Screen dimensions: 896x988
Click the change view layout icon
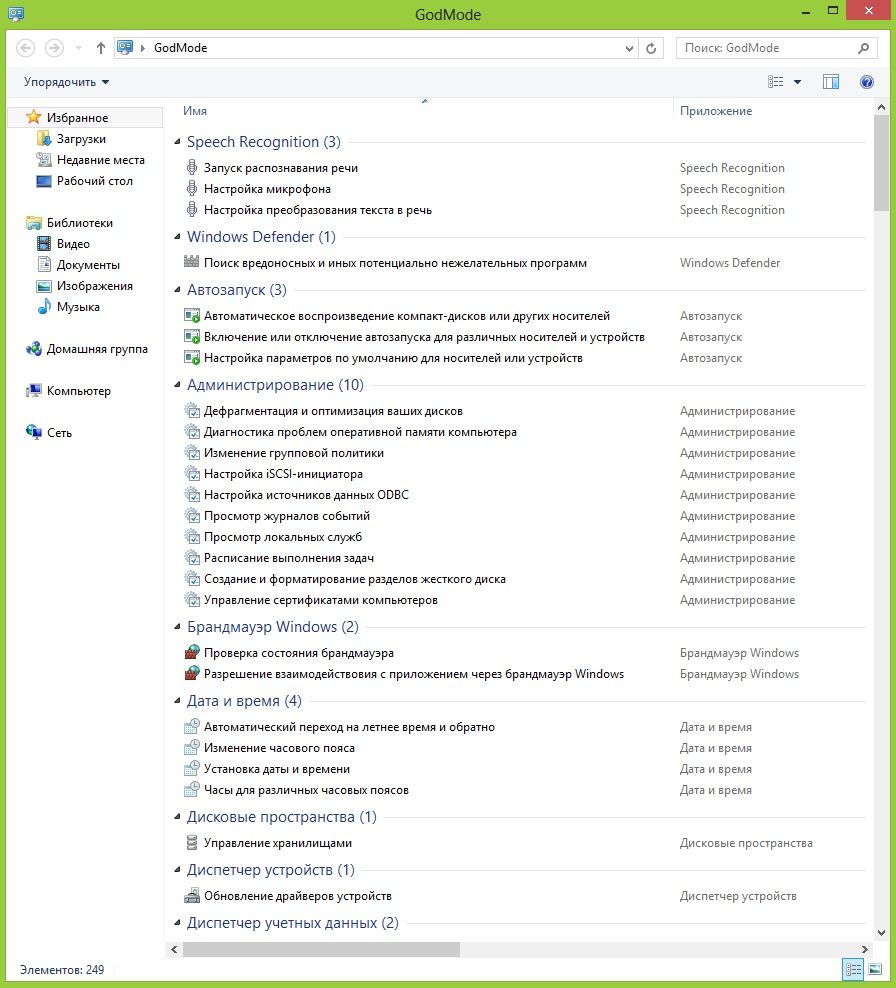point(776,82)
